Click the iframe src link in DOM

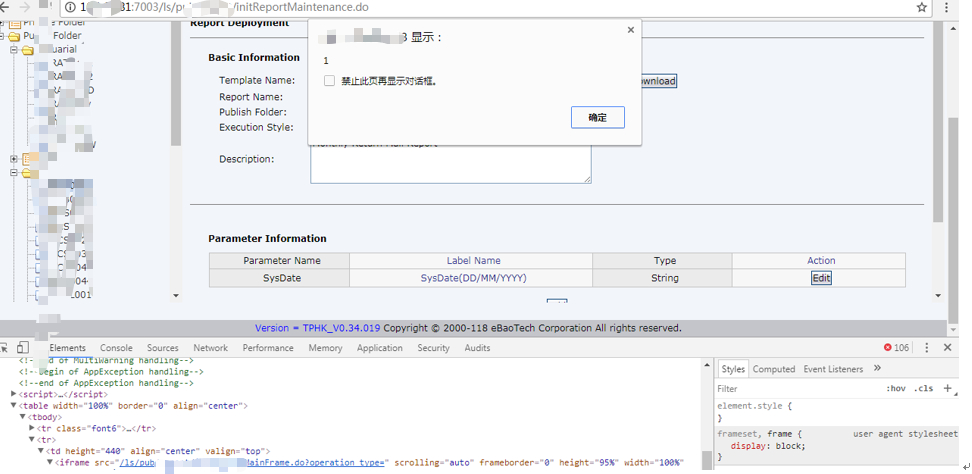[252, 463]
